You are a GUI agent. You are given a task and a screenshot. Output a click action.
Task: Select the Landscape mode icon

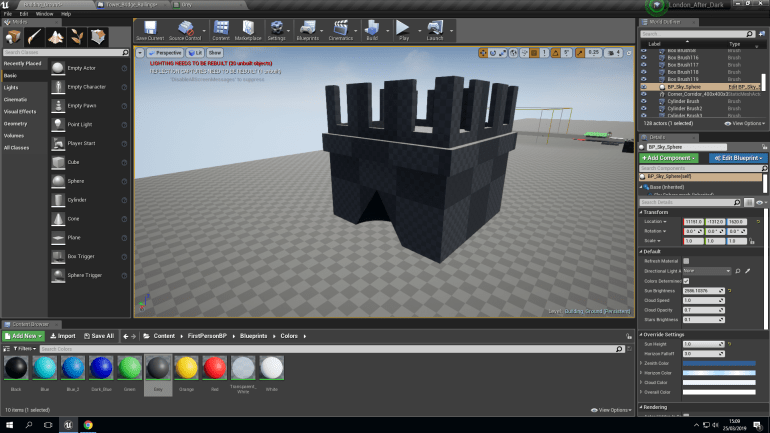tap(55, 37)
